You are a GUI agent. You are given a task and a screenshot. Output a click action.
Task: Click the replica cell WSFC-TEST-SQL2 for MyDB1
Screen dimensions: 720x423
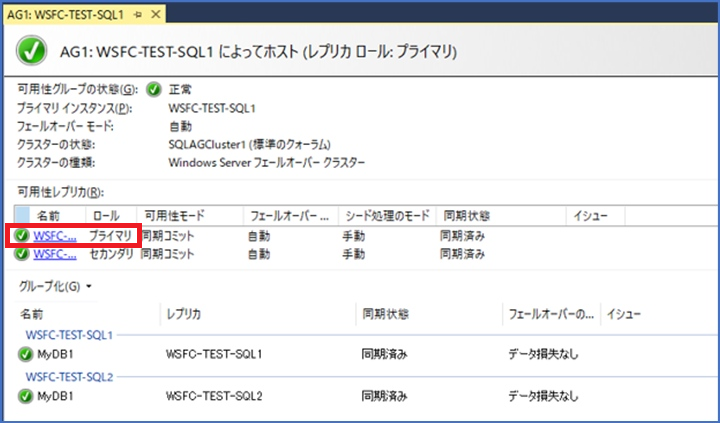pos(214,396)
